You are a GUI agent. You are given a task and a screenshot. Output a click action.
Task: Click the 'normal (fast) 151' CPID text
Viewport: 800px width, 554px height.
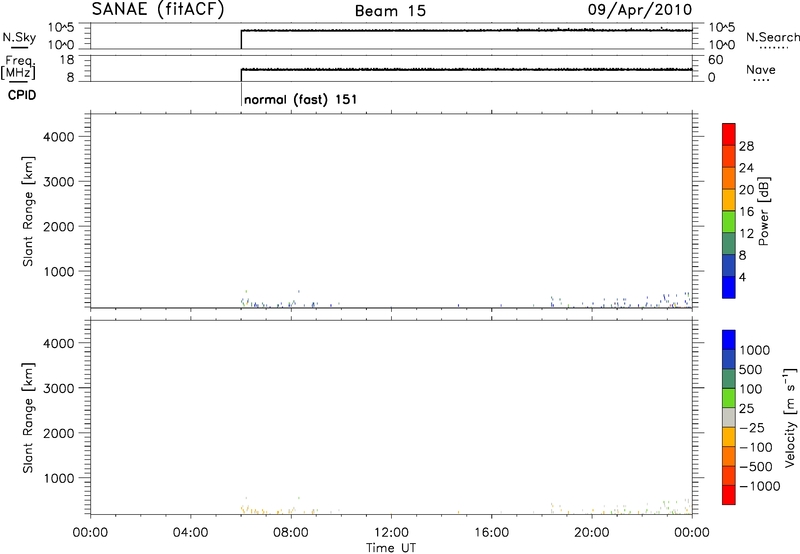(x=301, y=99)
